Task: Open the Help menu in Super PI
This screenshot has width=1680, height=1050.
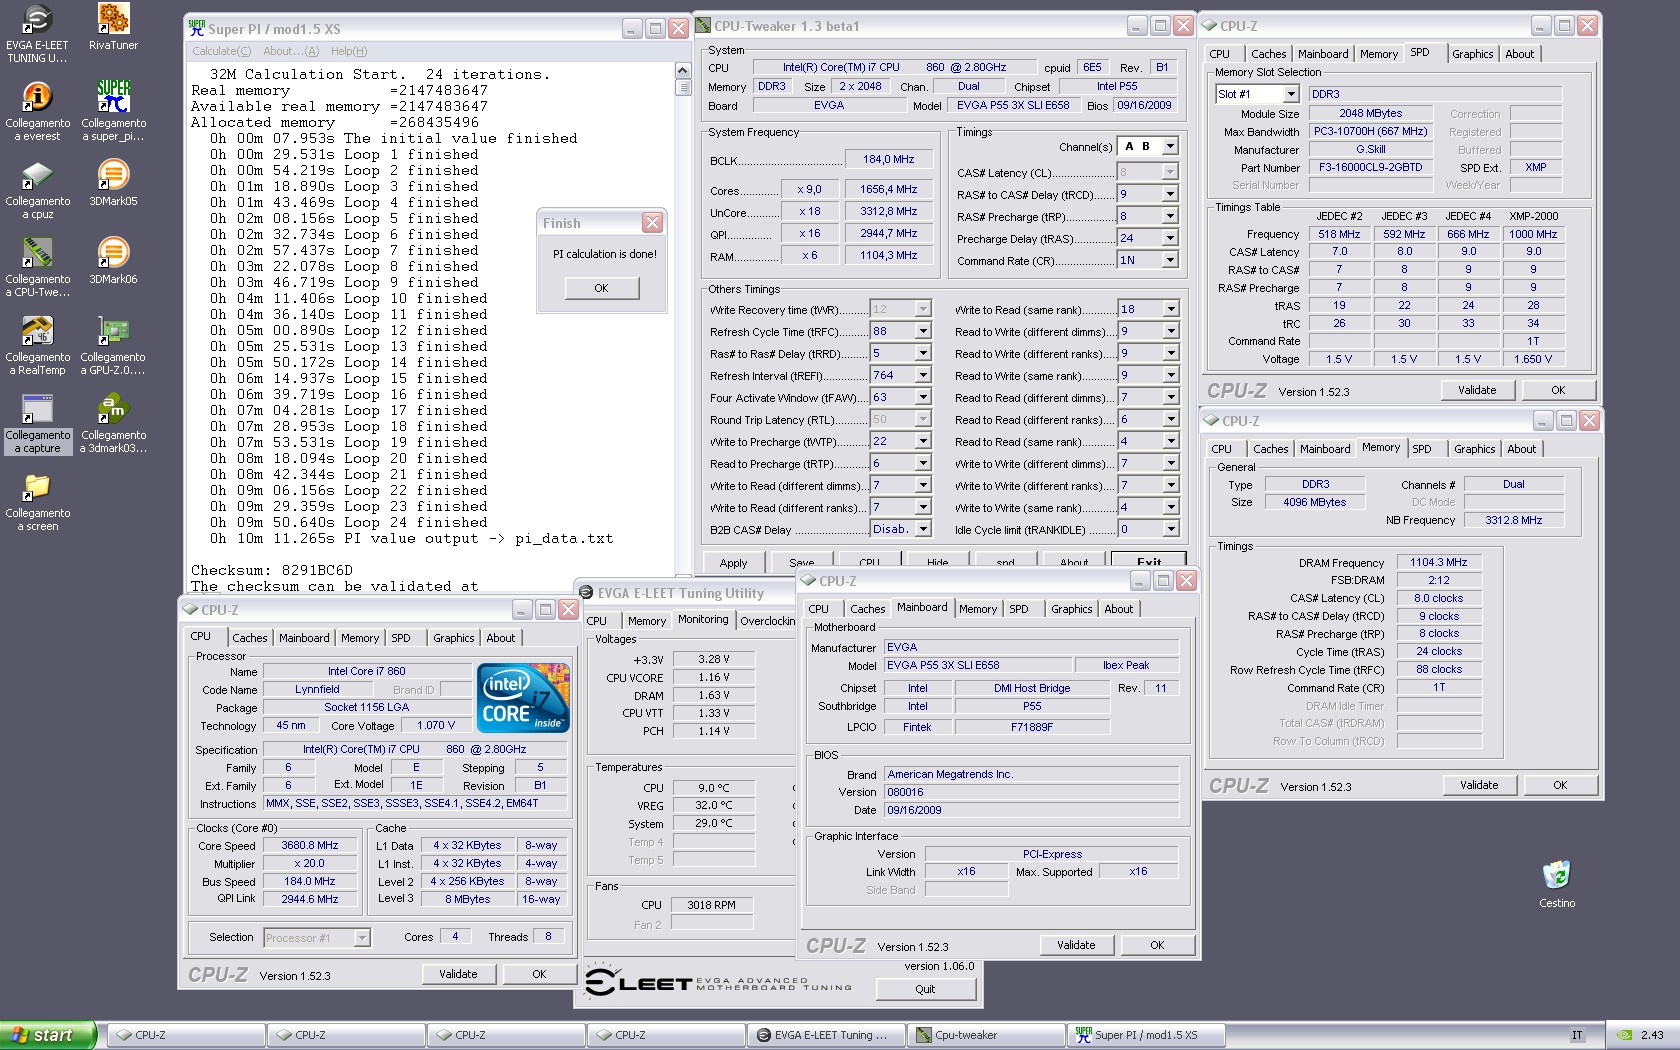Action: coord(349,51)
